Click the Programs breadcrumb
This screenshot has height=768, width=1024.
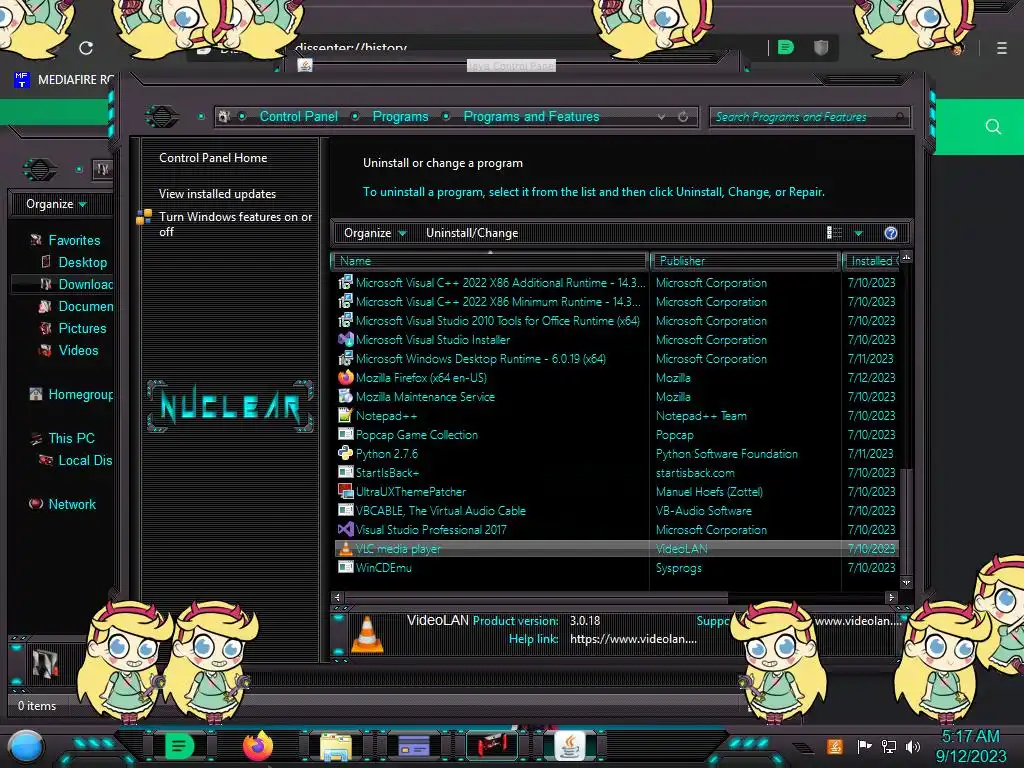[x=400, y=116]
